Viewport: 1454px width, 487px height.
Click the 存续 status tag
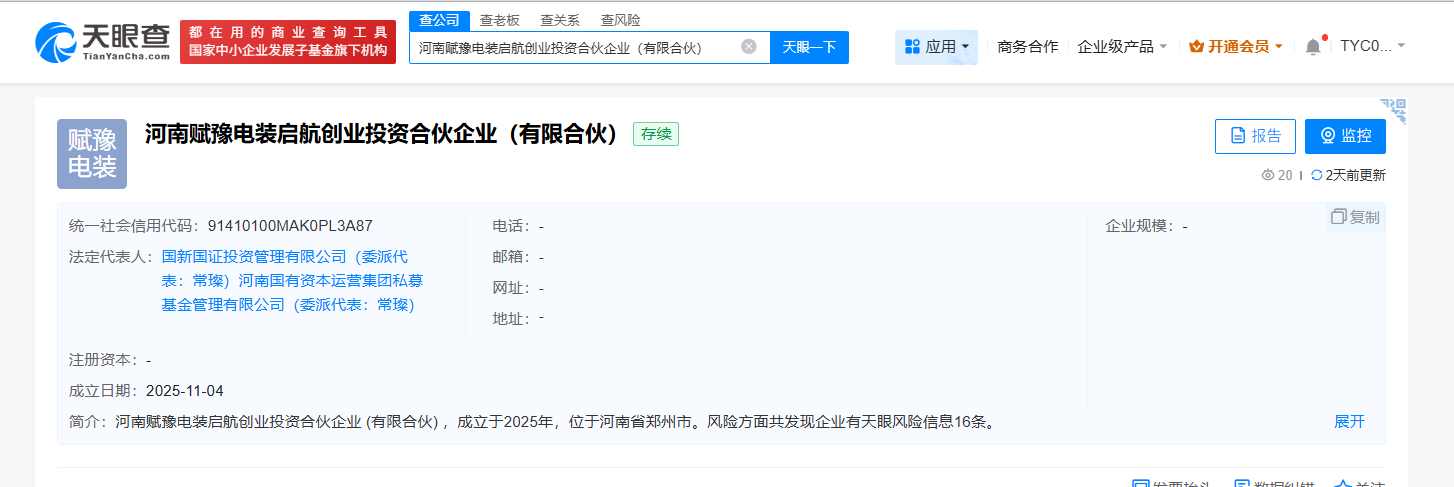point(656,134)
